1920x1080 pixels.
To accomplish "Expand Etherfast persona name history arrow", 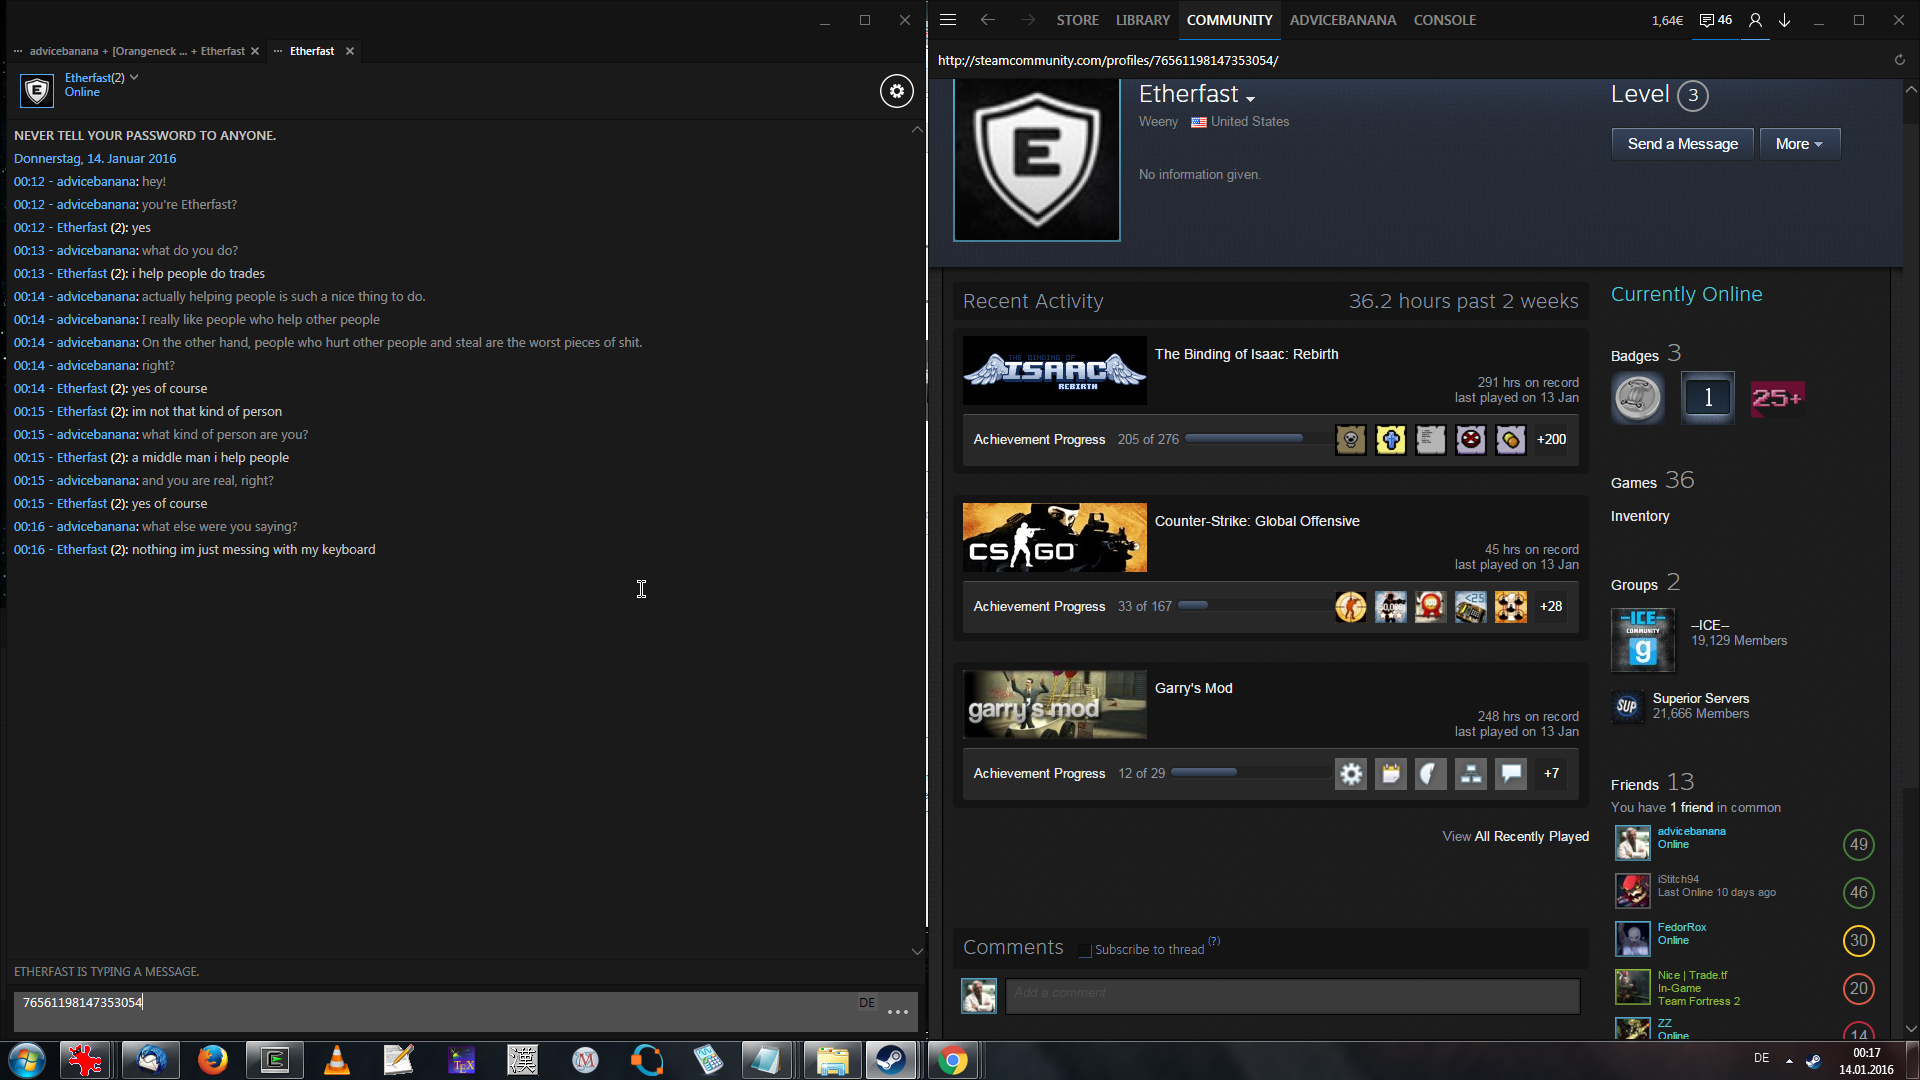I will [x=1251, y=98].
